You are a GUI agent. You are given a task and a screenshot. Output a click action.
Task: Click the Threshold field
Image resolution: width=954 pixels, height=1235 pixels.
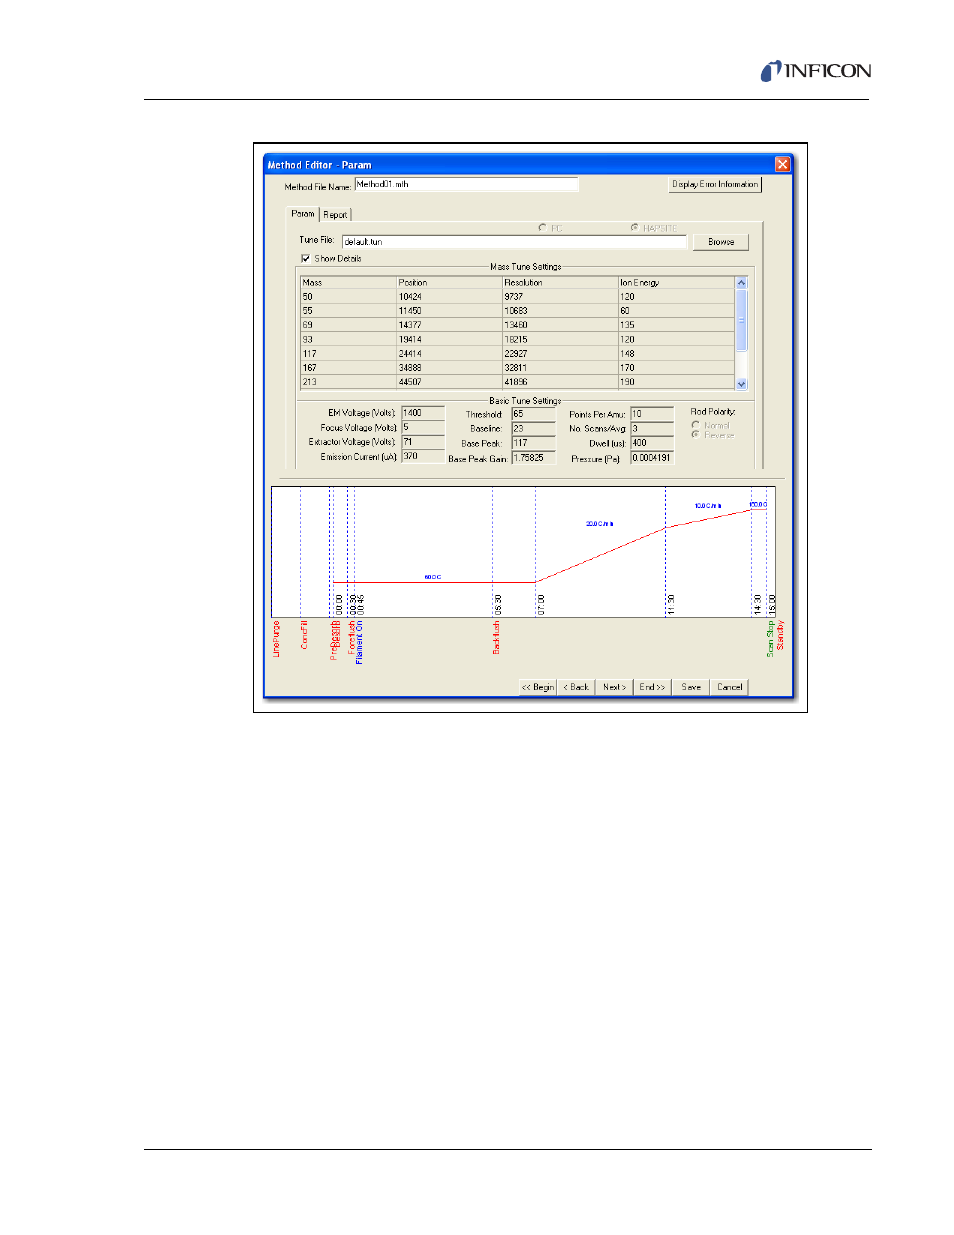533,413
